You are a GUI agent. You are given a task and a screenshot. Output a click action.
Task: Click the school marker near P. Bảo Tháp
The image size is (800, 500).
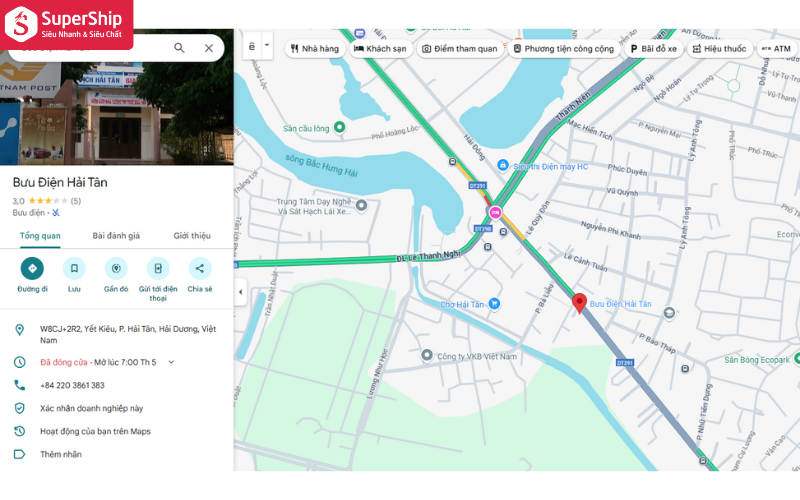669,313
